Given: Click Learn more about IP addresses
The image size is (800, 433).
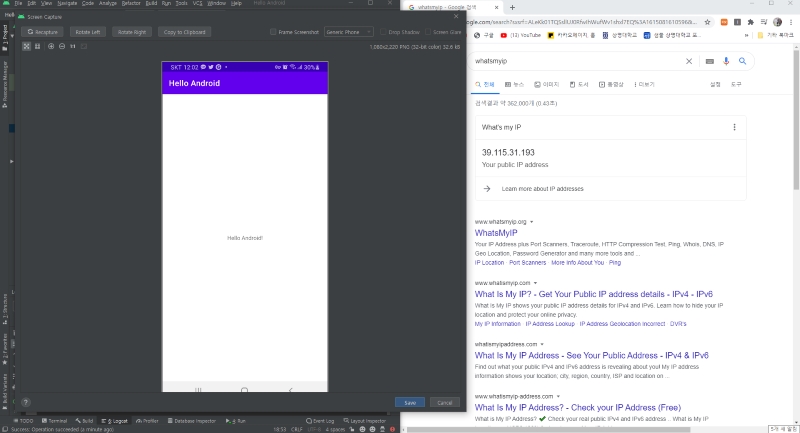Looking at the screenshot, I should tap(542, 189).
